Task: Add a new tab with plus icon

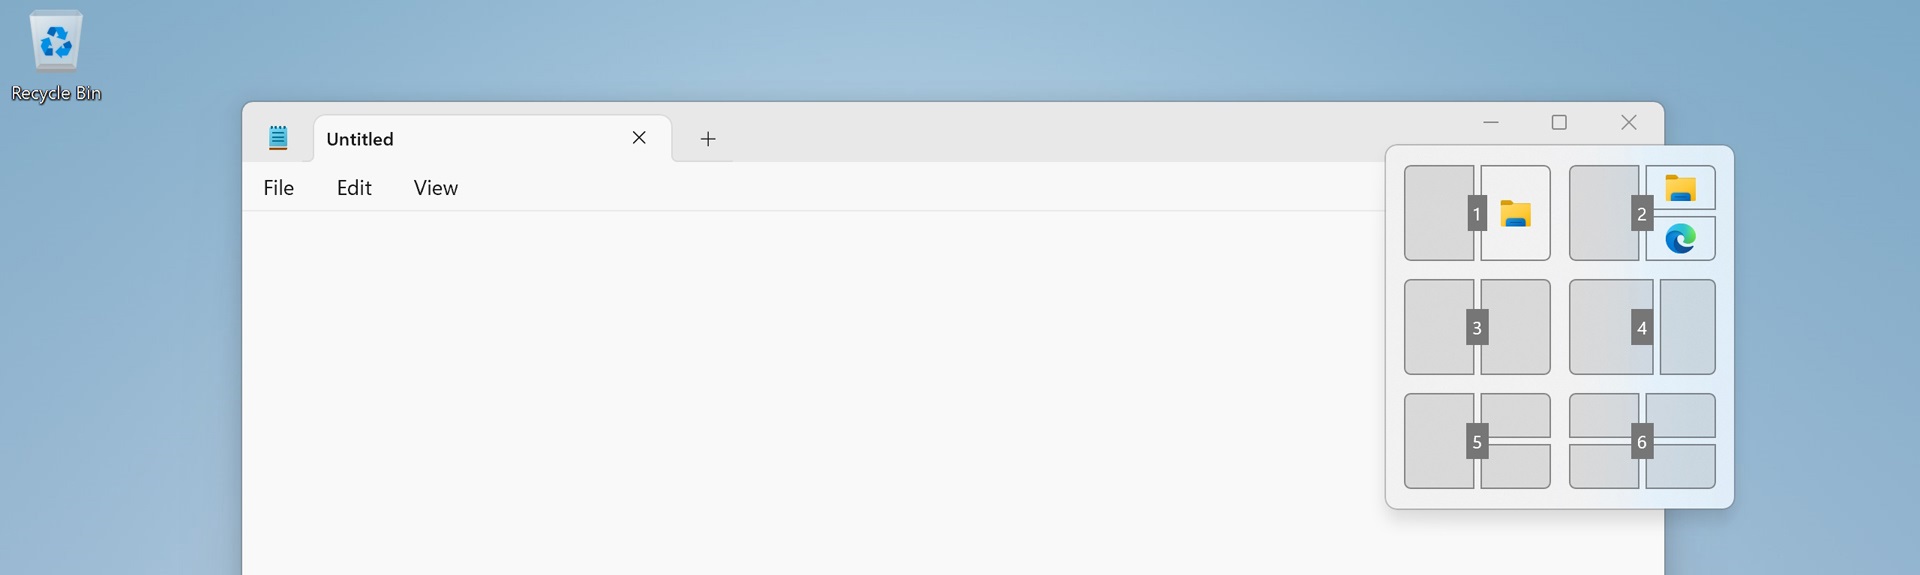Action: pos(708,139)
